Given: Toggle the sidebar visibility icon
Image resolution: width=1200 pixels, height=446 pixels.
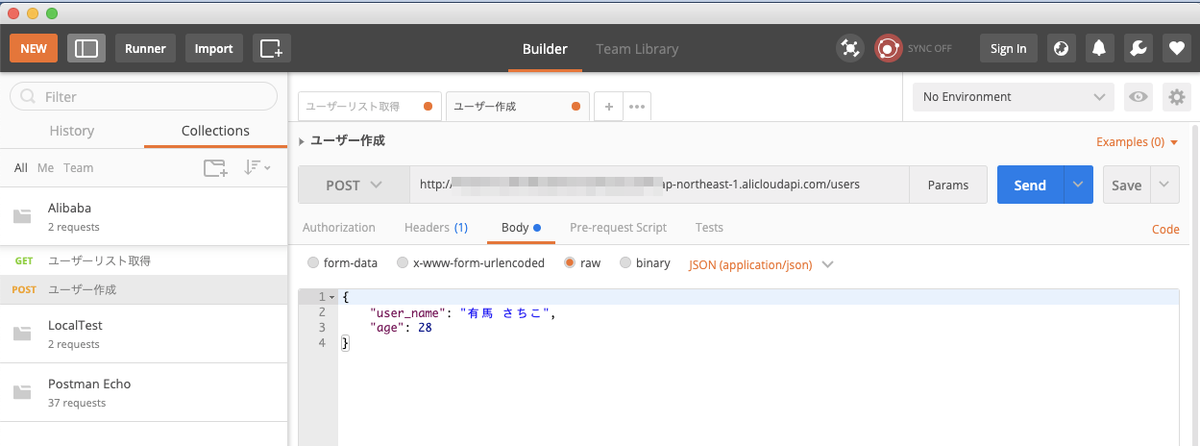Looking at the screenshot, I should [86, 48].
